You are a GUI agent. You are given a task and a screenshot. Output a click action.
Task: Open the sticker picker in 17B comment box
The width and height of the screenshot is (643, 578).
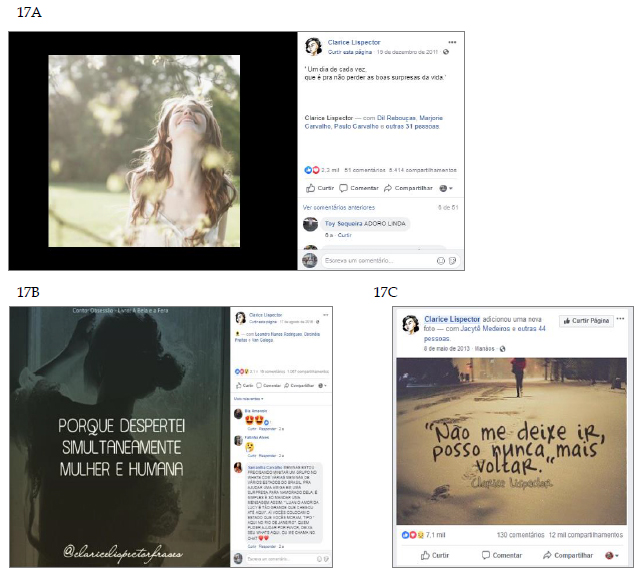point(326,559)
